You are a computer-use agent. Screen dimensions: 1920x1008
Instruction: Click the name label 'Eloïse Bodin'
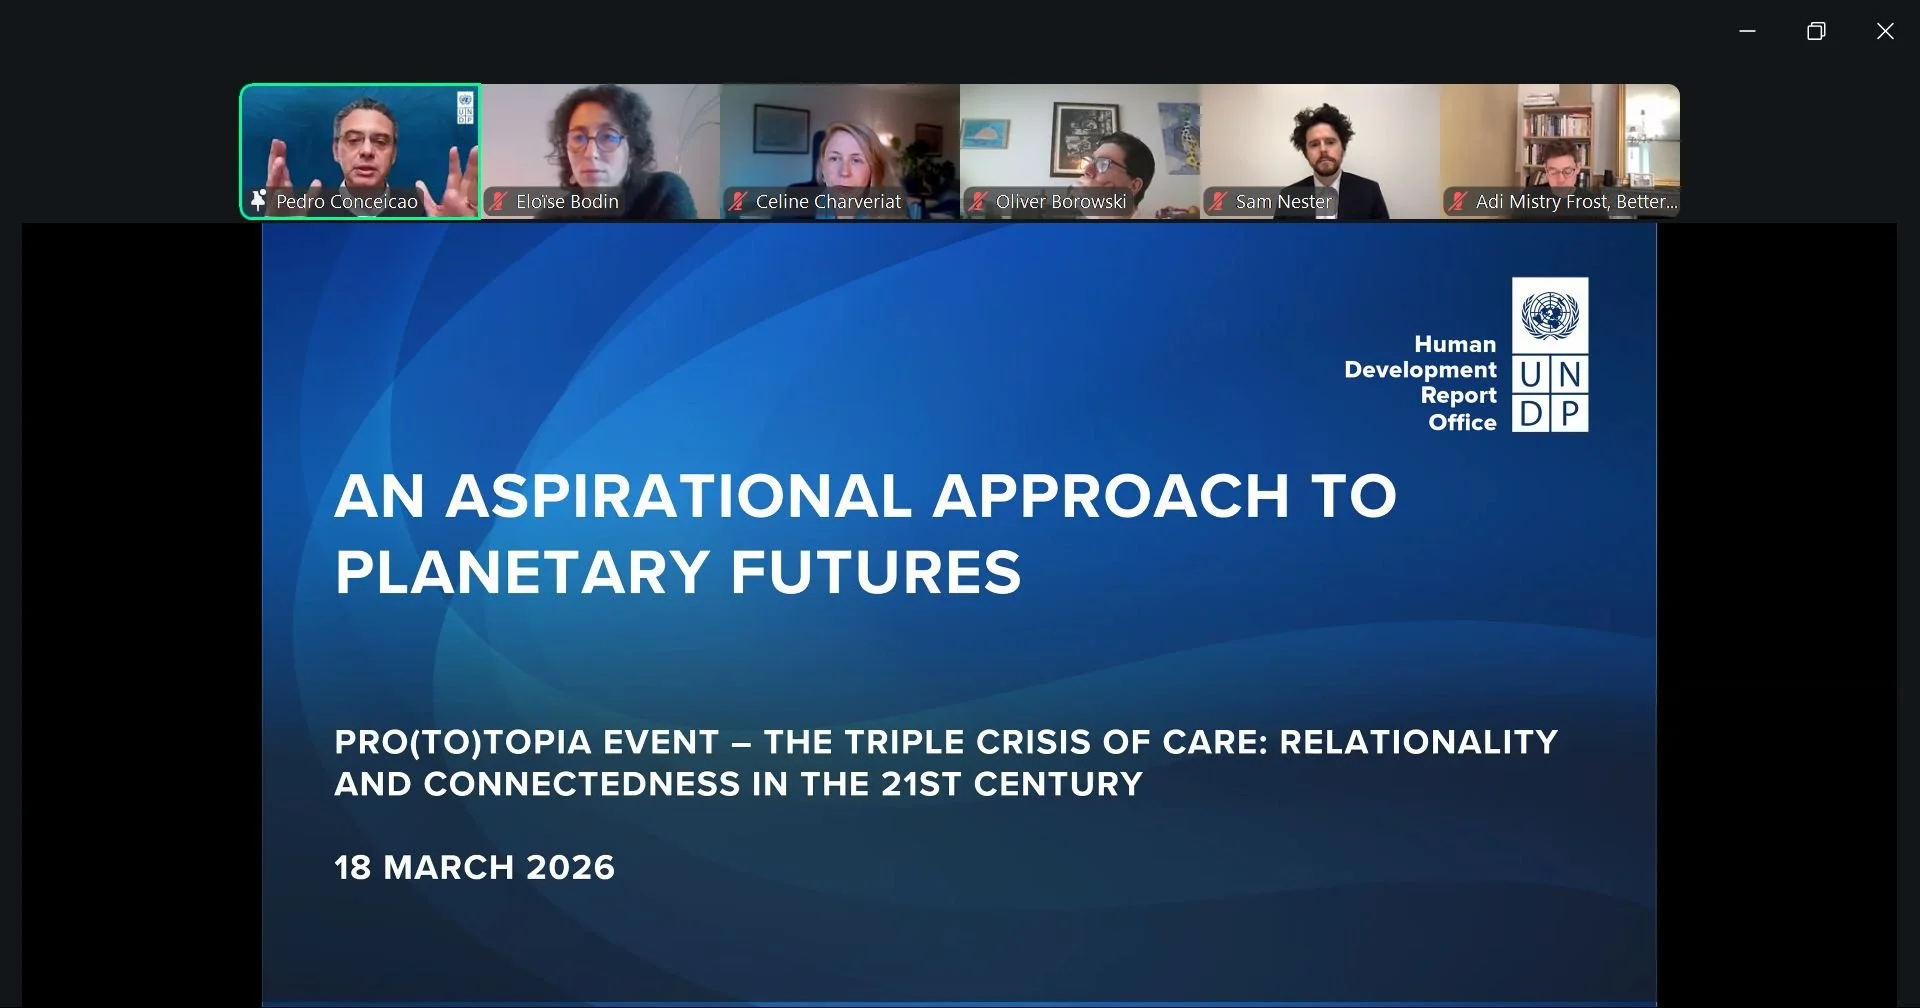click(567, 201)
